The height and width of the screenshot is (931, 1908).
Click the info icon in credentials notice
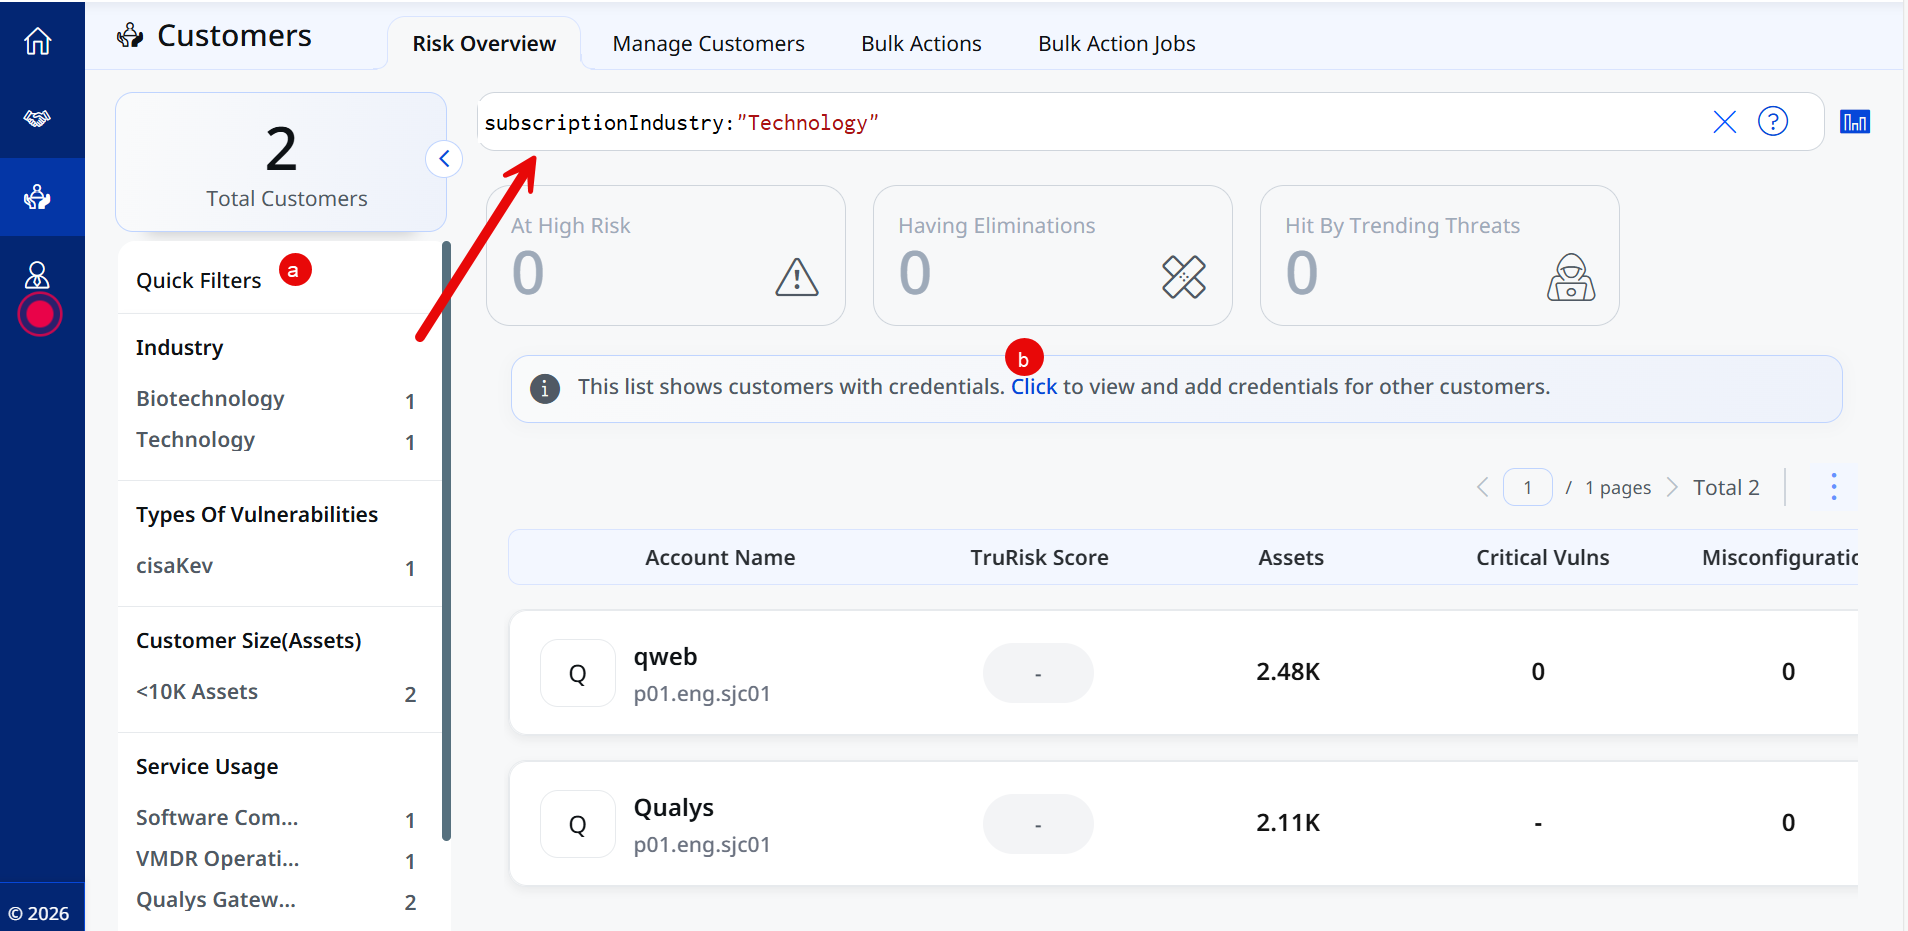click(544, 388)
